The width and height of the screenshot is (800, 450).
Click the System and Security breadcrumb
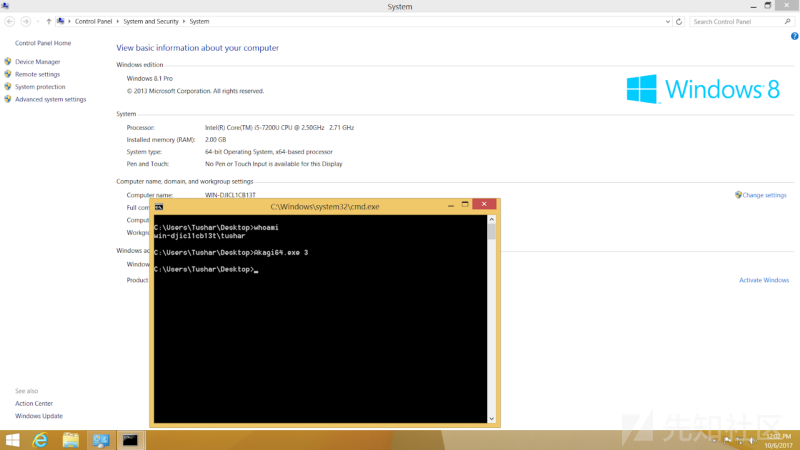(x=151, y=21)
